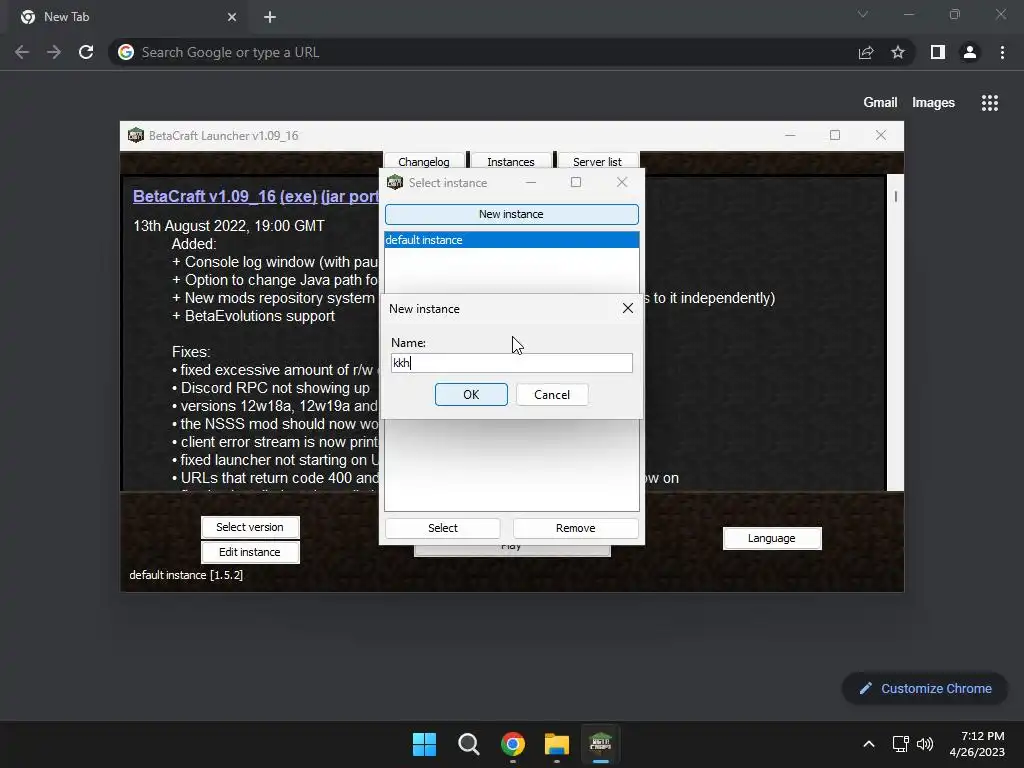Open a new Chrome tab with plus
Image resolution: width=1024 pixels, height=768 pixels.
[x=270, y=17]
